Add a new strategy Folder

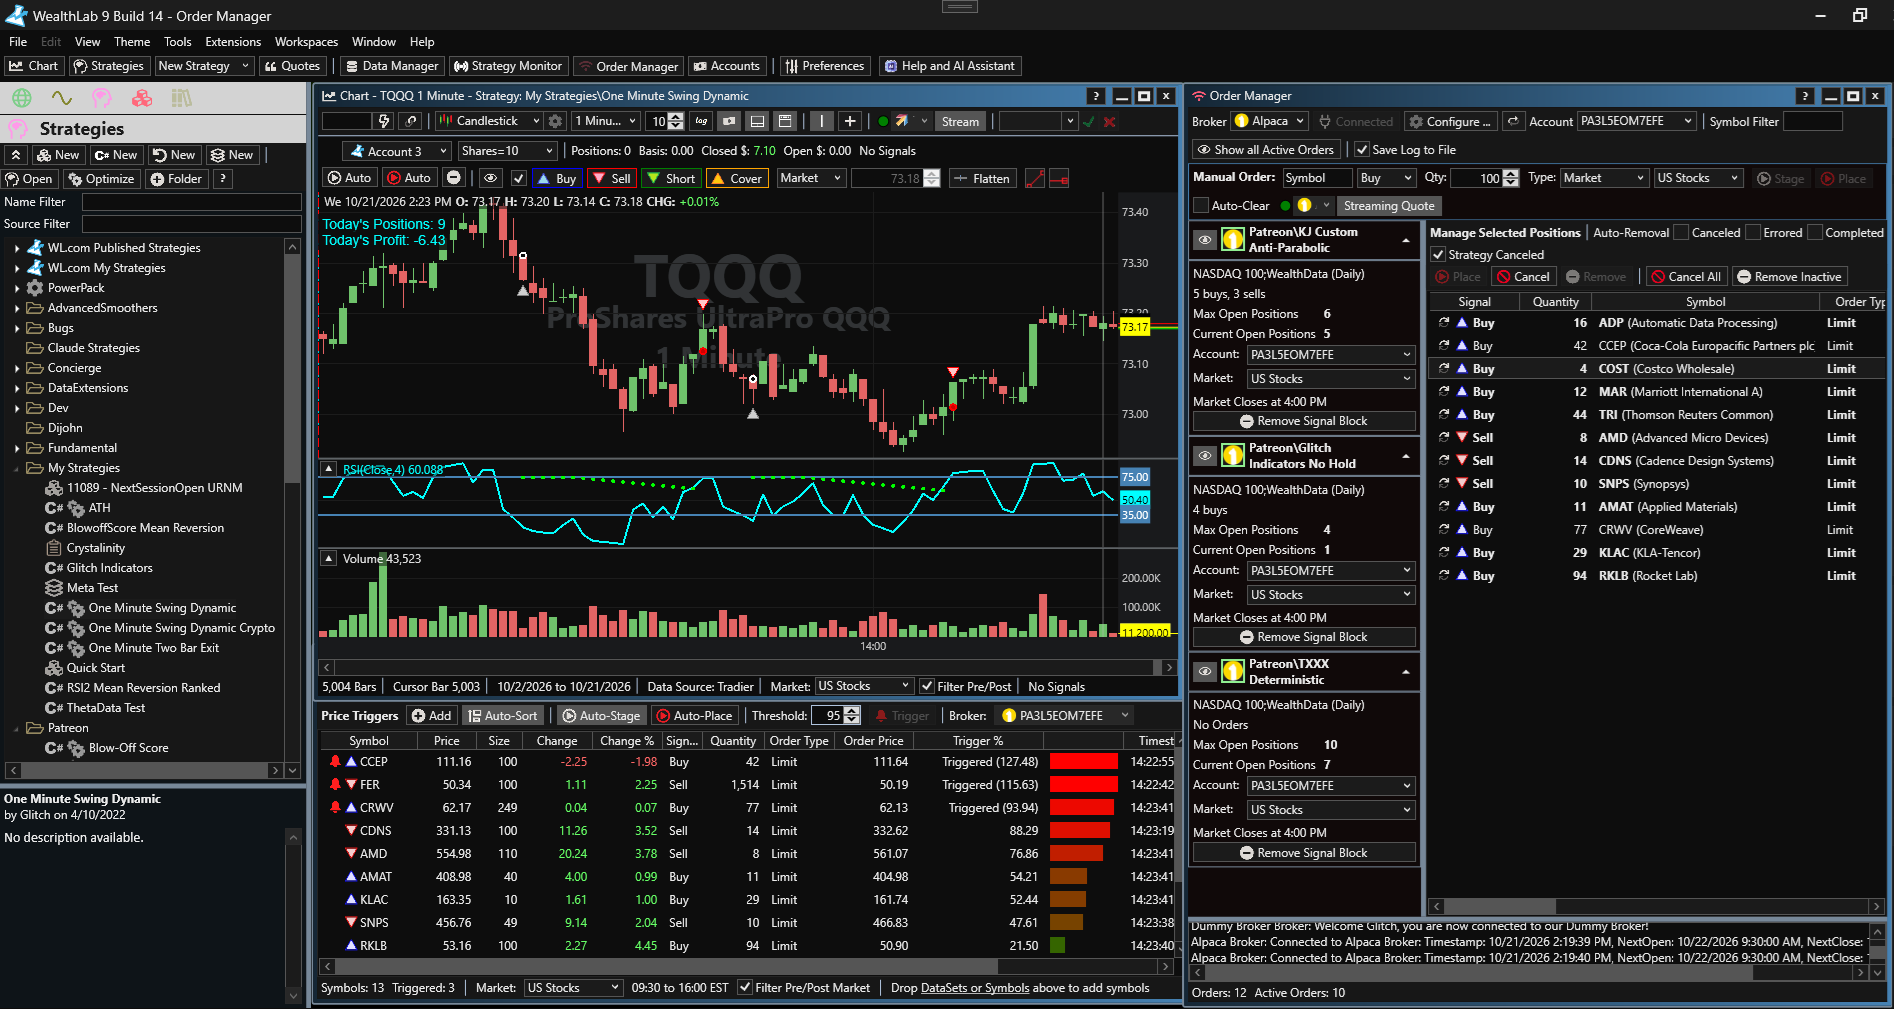point(176,179)
